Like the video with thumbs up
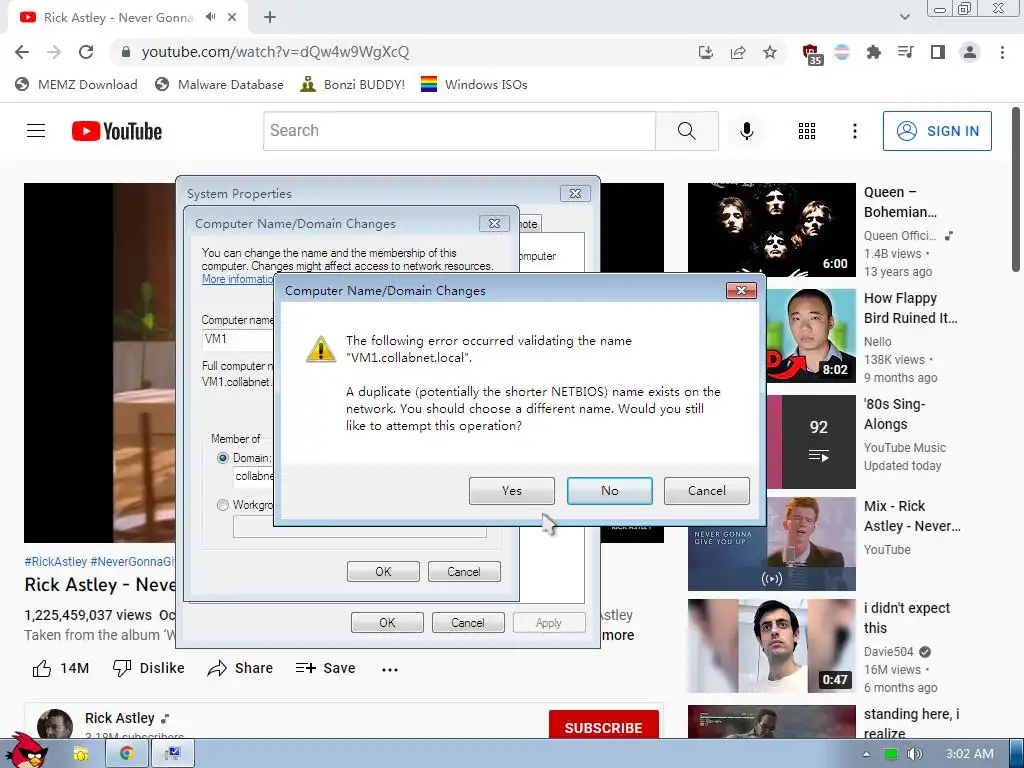 tap(61, 668)
